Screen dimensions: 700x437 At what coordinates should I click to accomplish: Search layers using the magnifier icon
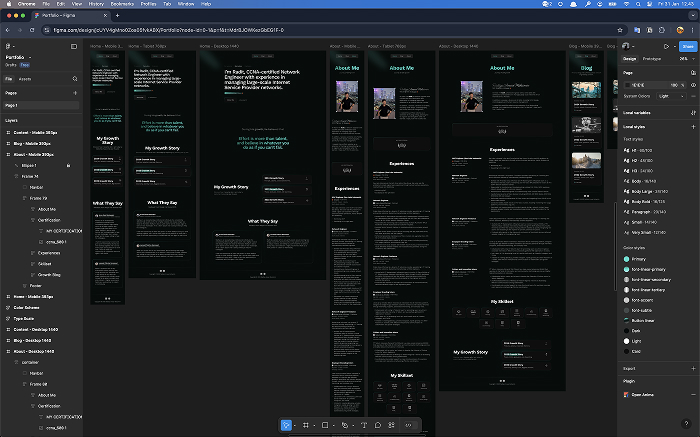[x=74, y=78]
